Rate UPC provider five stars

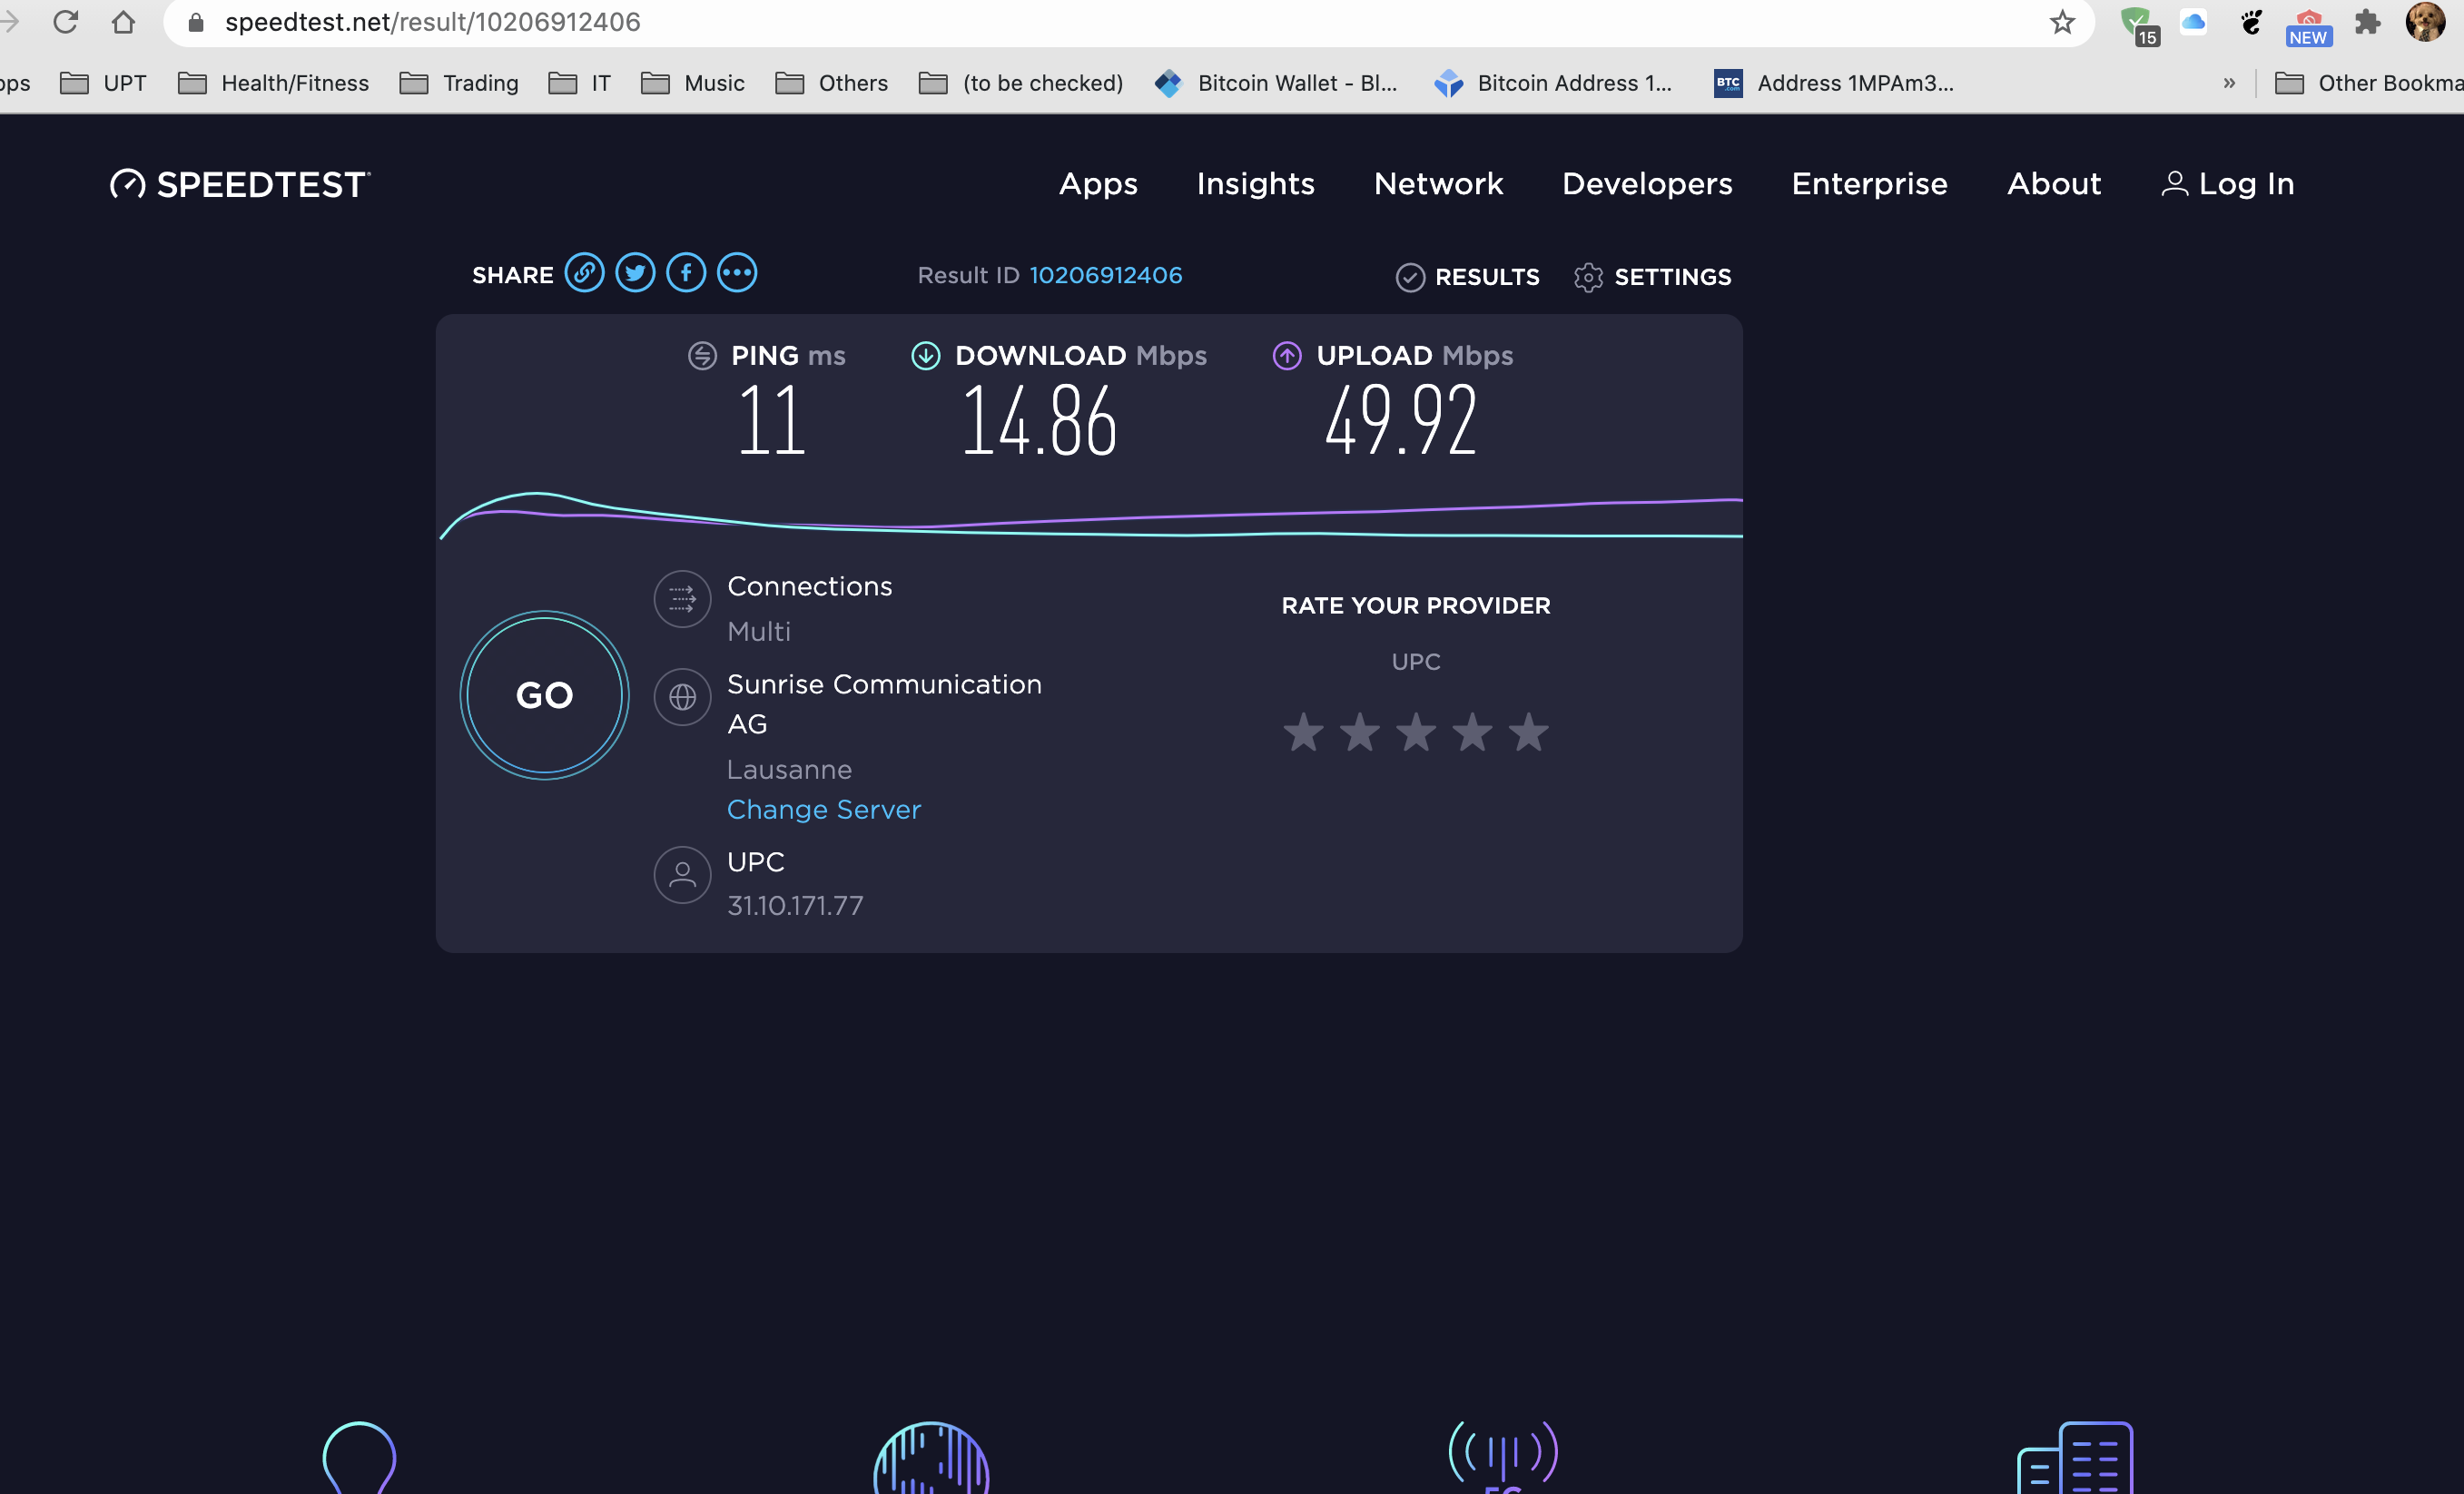1529,732
